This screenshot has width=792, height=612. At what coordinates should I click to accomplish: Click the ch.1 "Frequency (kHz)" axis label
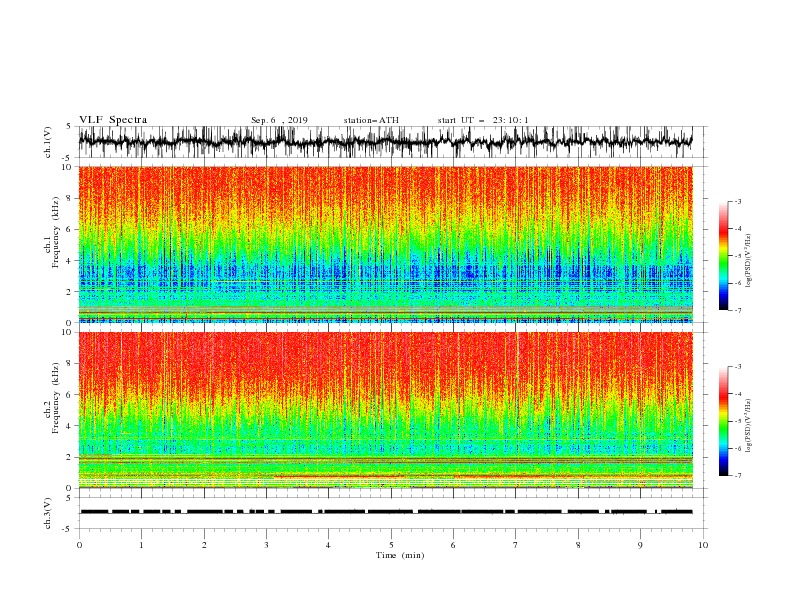coord(55,232)
